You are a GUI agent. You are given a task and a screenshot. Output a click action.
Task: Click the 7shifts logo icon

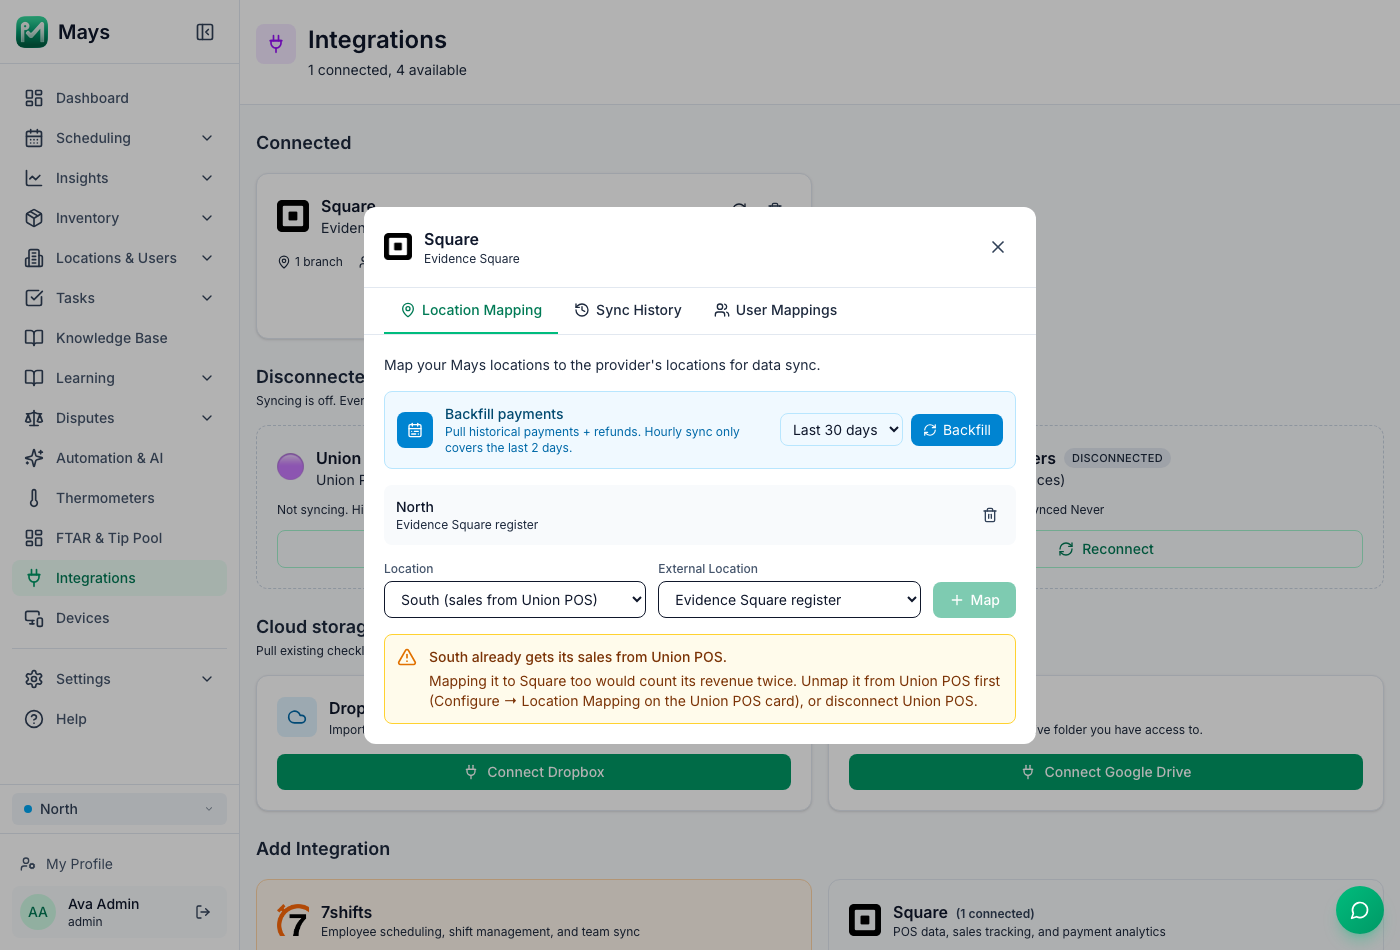point(293,920)
